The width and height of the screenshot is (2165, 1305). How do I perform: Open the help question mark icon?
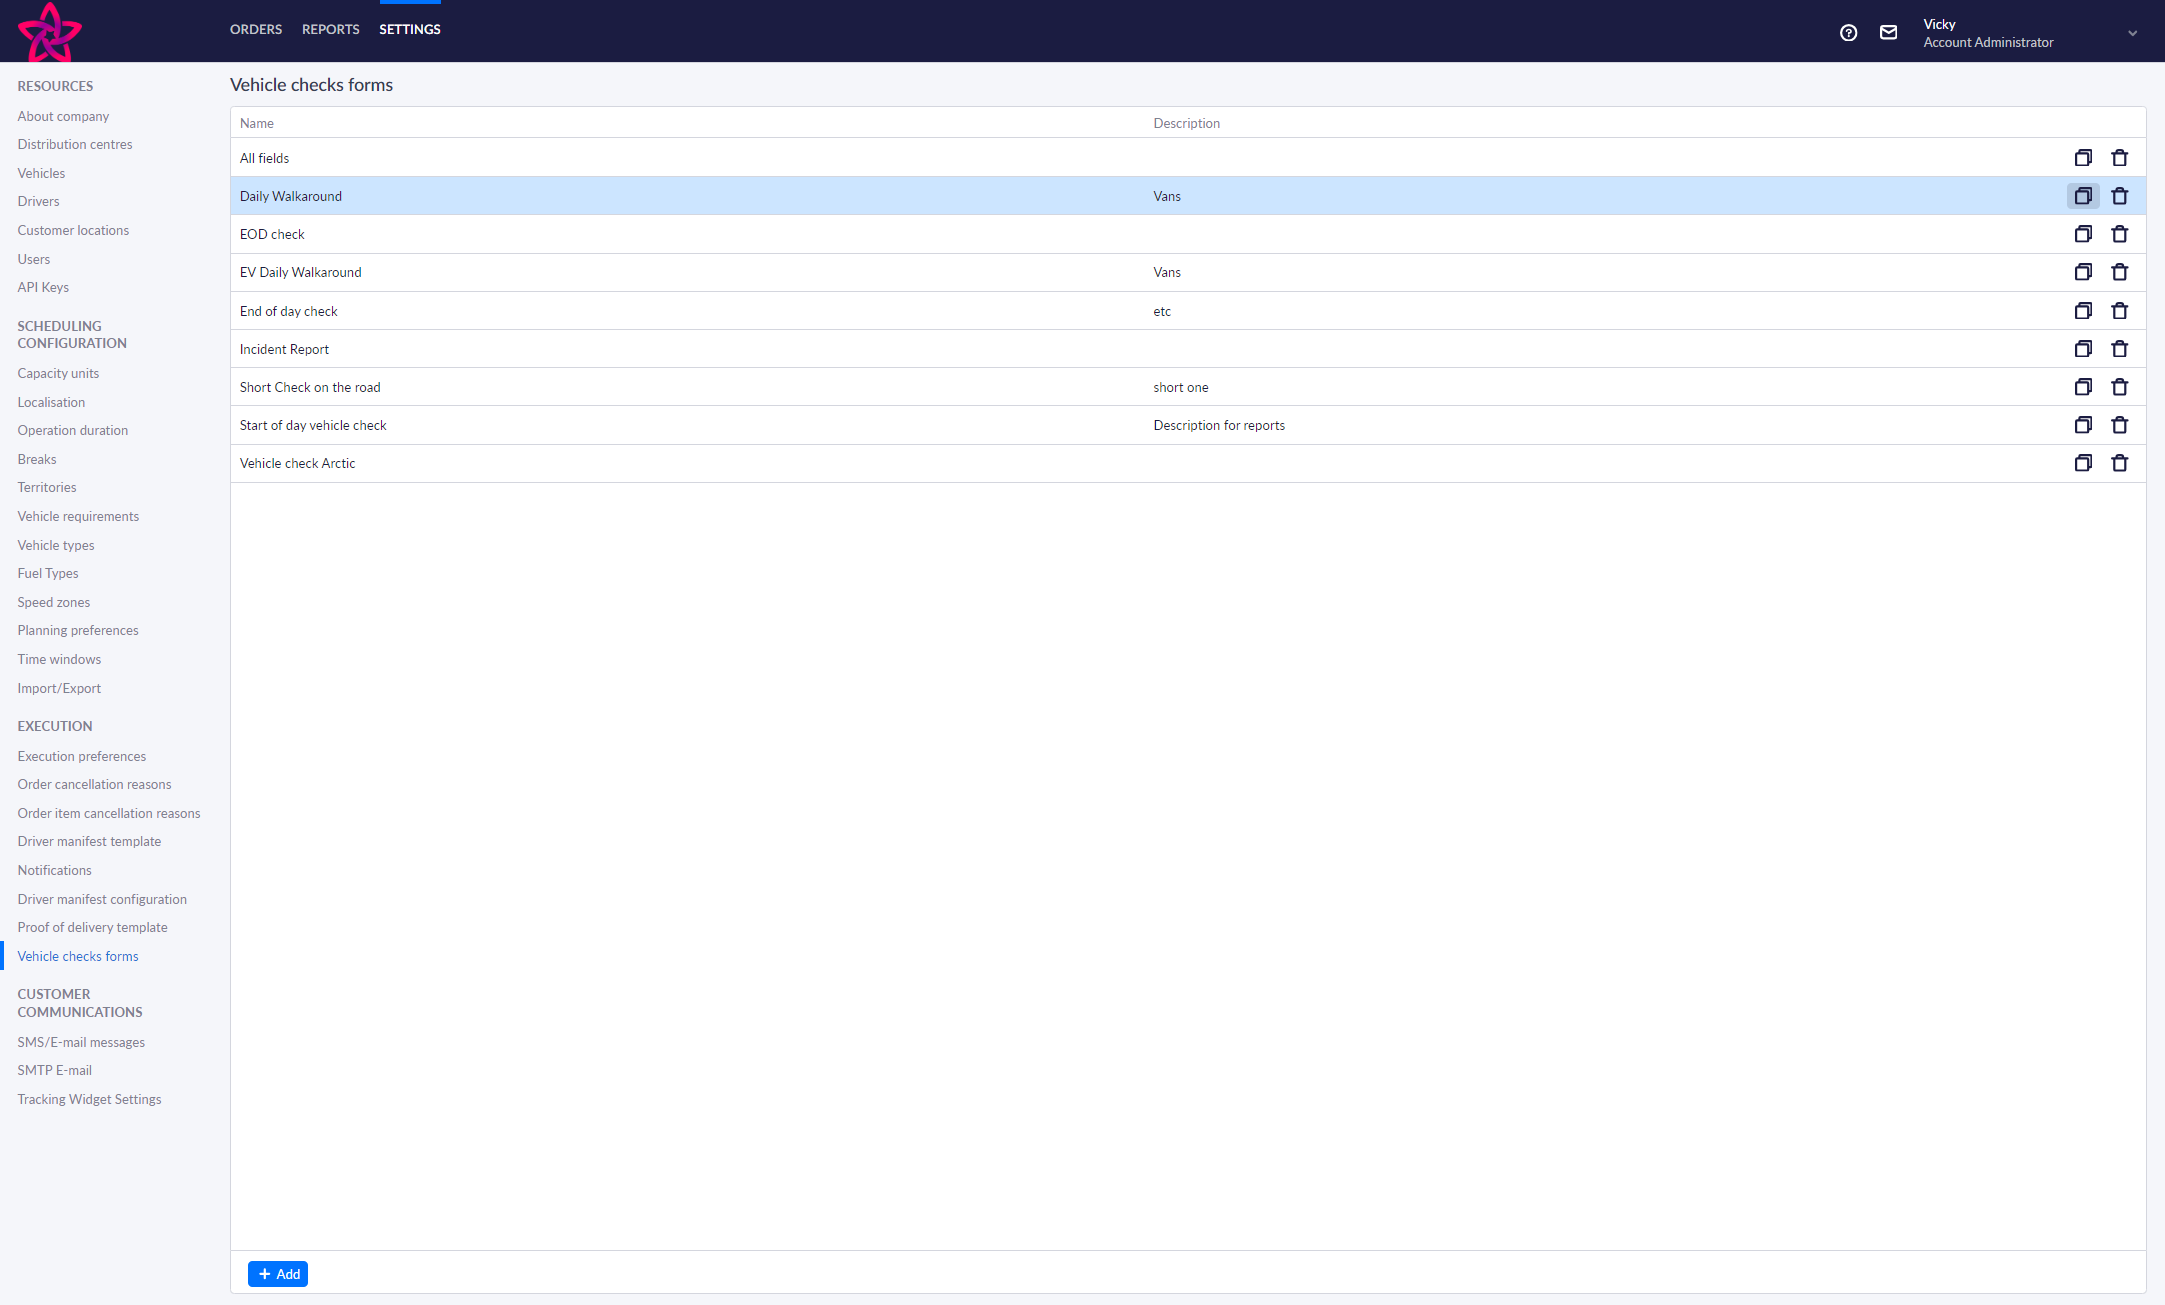(1848, 33)
